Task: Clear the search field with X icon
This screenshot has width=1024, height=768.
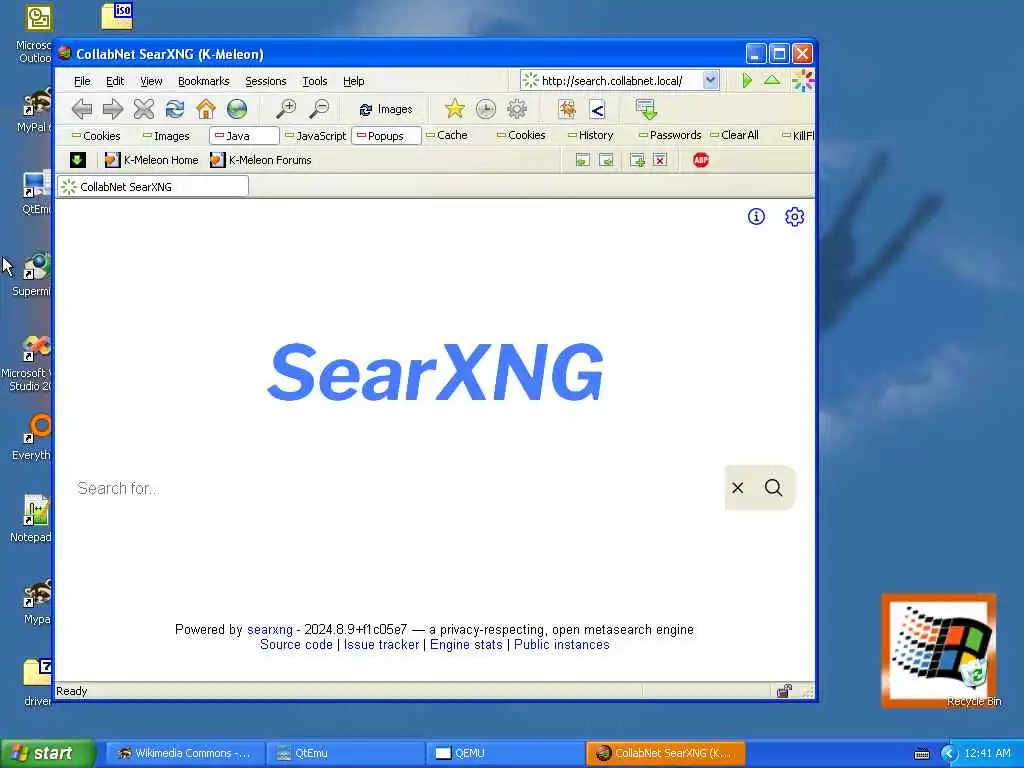Action: point(738,488)
